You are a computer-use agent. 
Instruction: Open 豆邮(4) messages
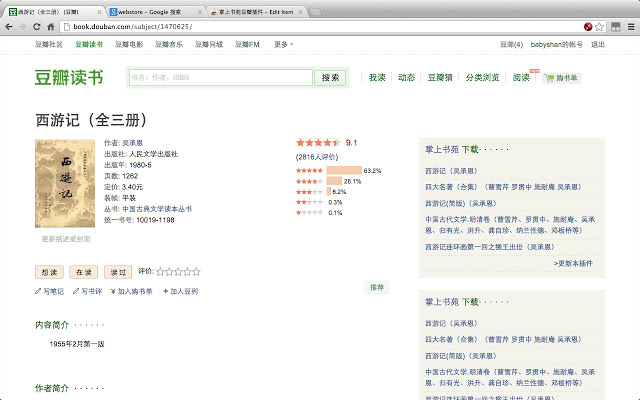coord(511,44)
